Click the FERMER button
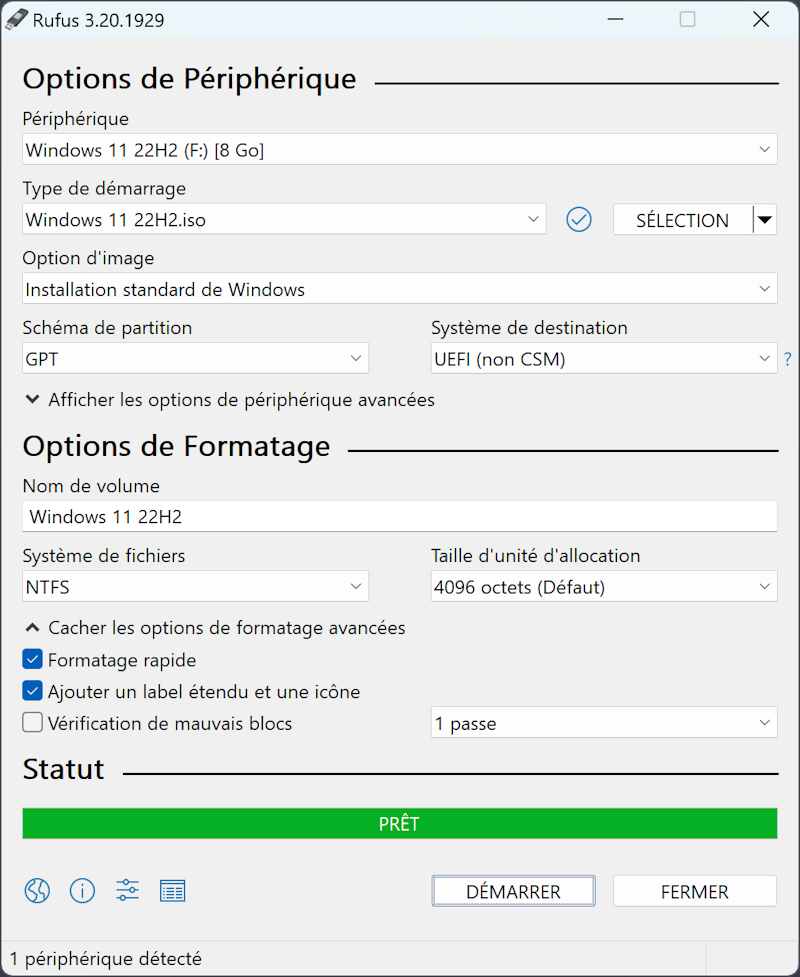The image size is (800, 977). coord(694,891)
